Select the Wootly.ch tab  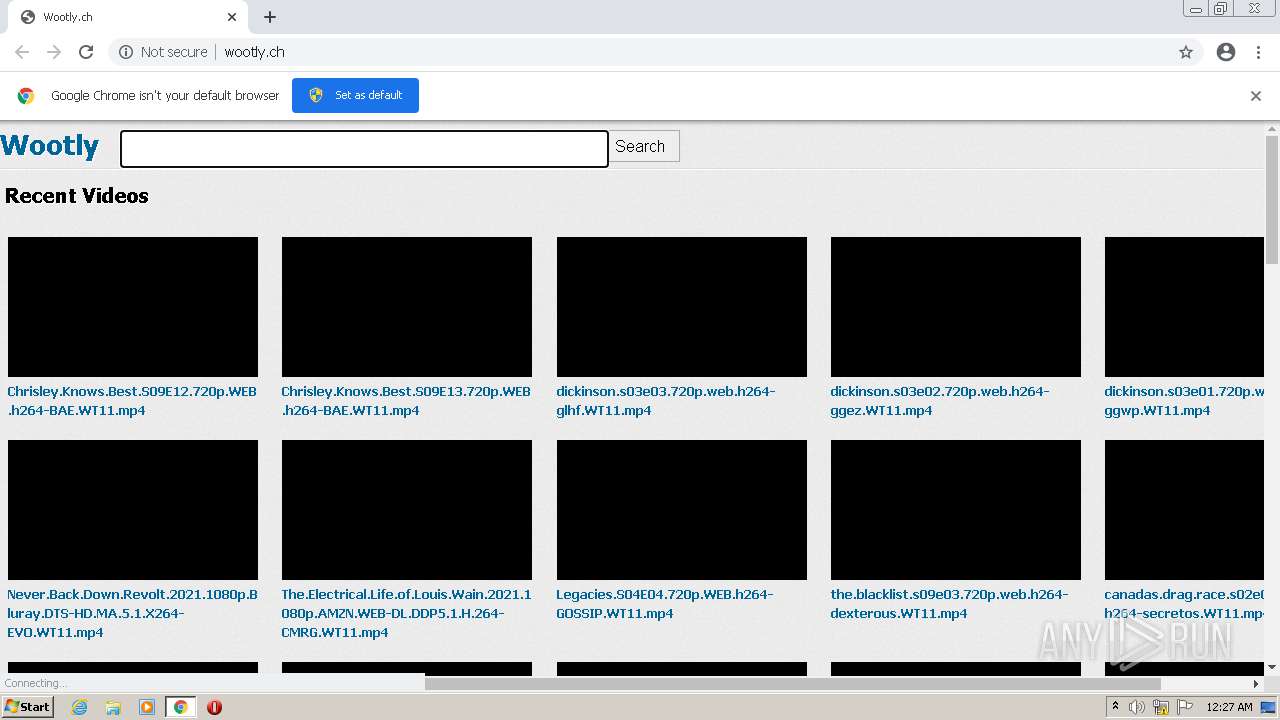tap(128, 17)
